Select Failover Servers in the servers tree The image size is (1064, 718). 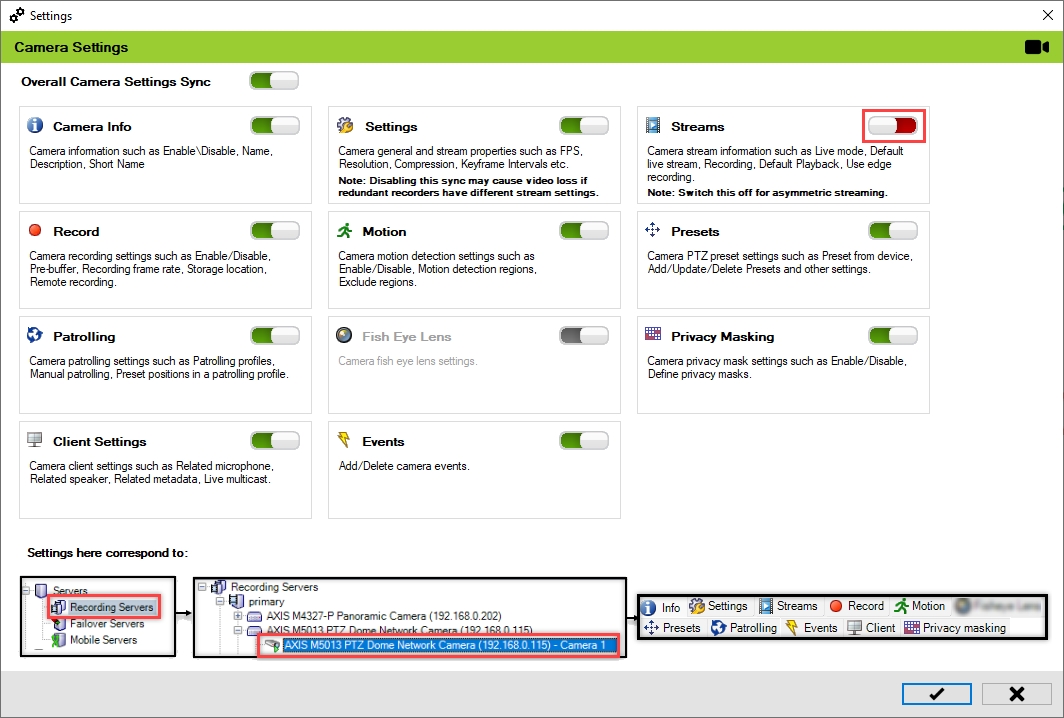coord(106,624)
